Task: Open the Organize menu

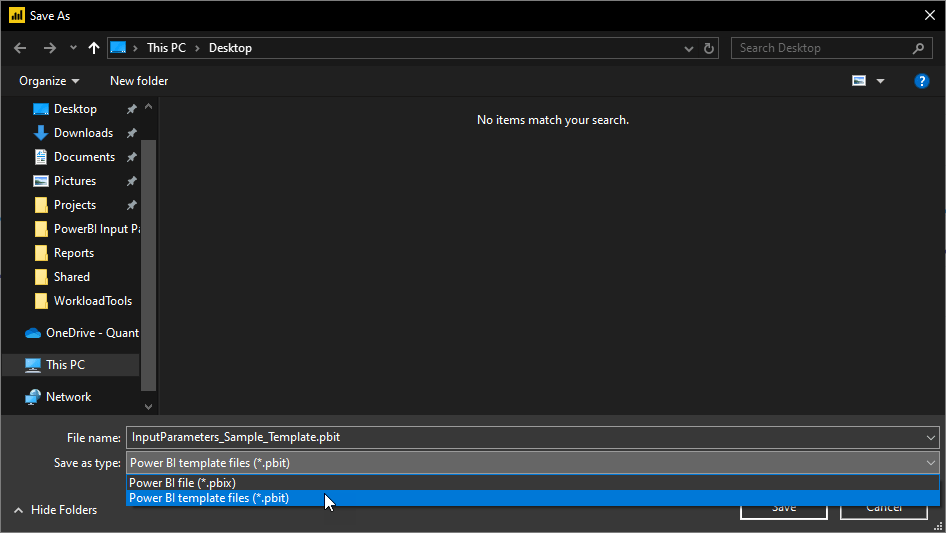Action: pos(49,81)
